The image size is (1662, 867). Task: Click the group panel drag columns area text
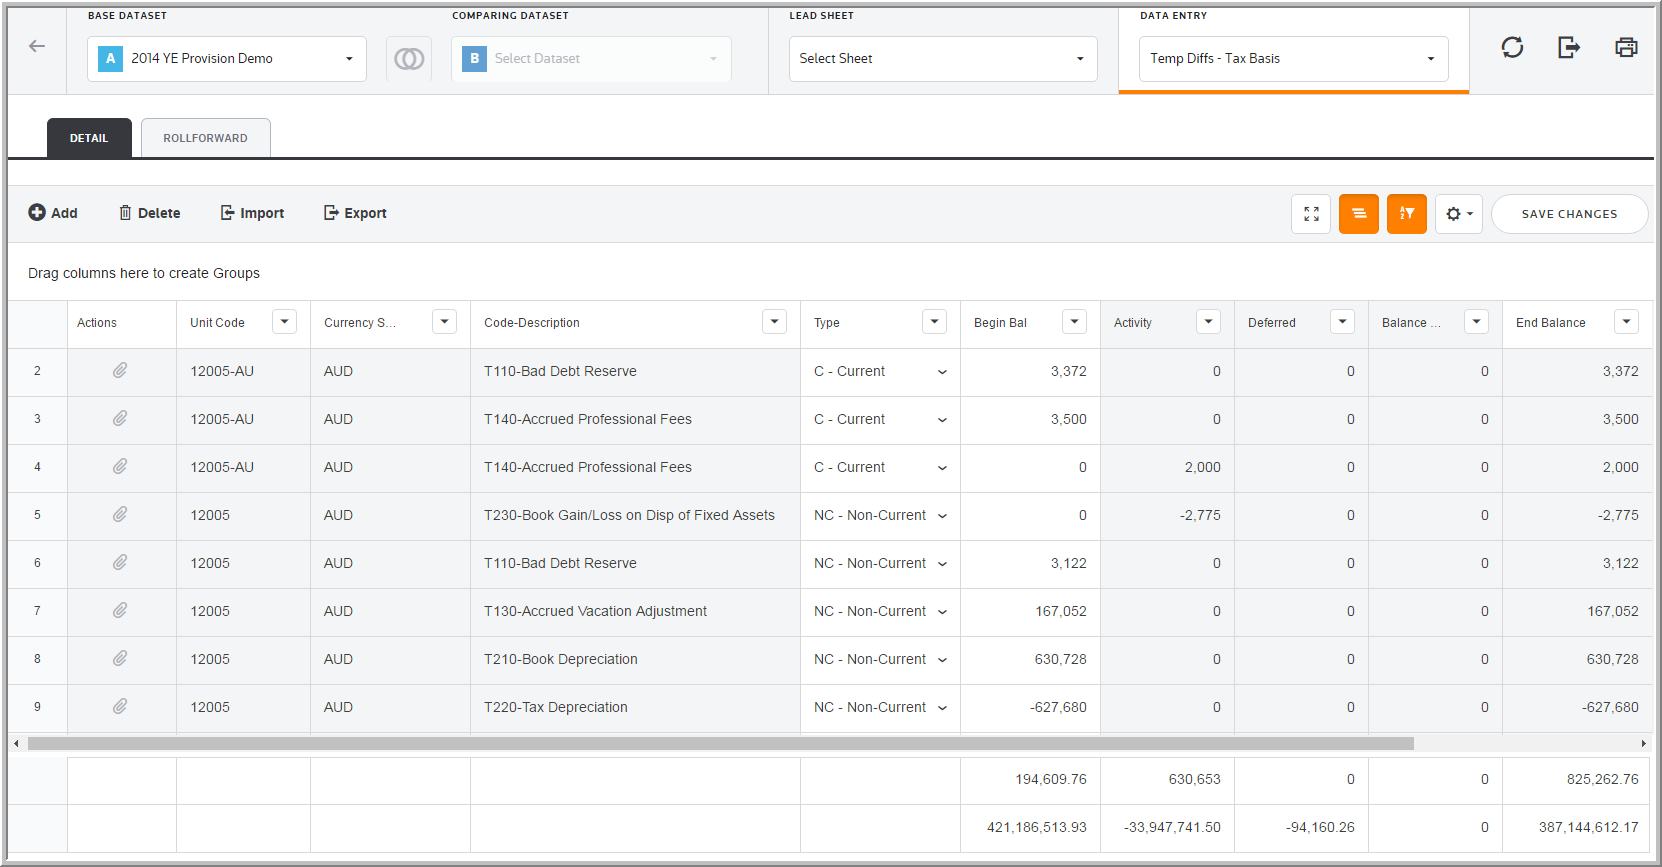[144, 273]
